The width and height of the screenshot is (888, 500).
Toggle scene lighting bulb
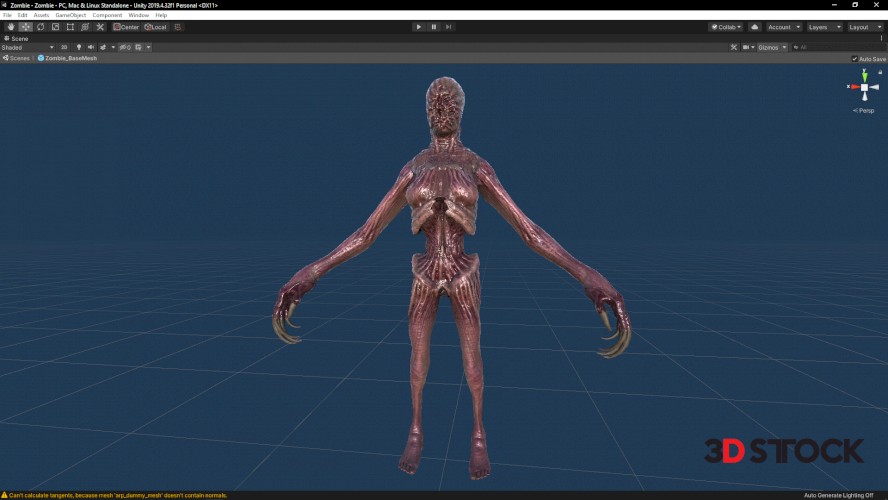[79, 48]
